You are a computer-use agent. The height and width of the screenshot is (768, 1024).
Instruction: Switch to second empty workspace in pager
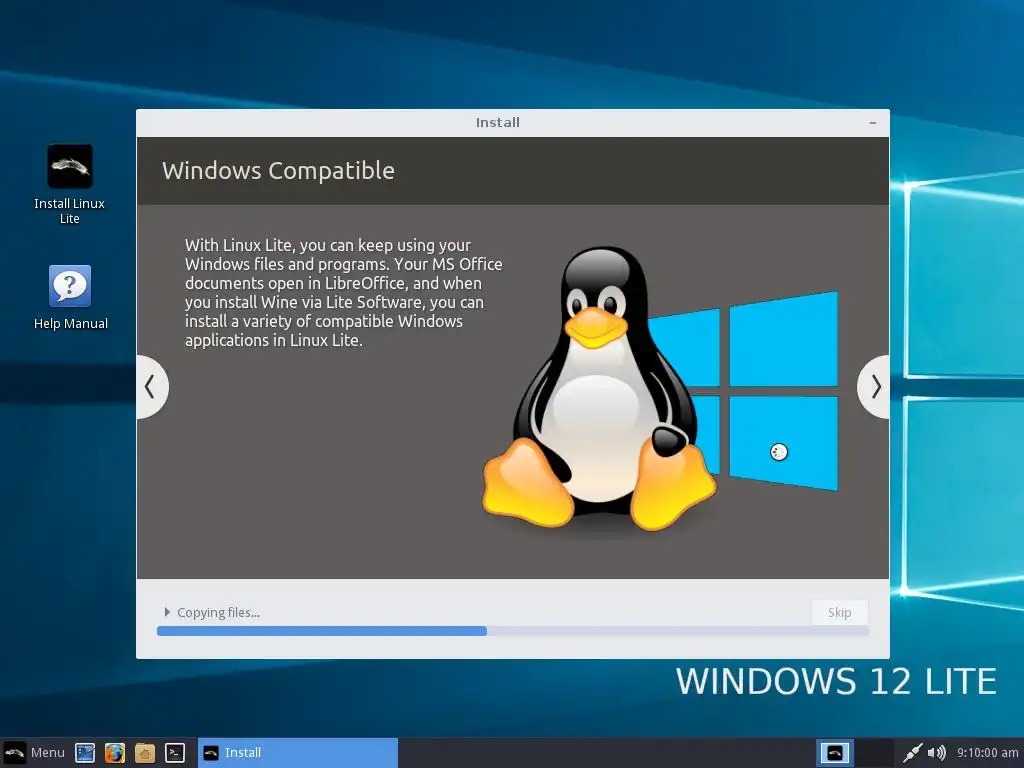tap(874, 753)
